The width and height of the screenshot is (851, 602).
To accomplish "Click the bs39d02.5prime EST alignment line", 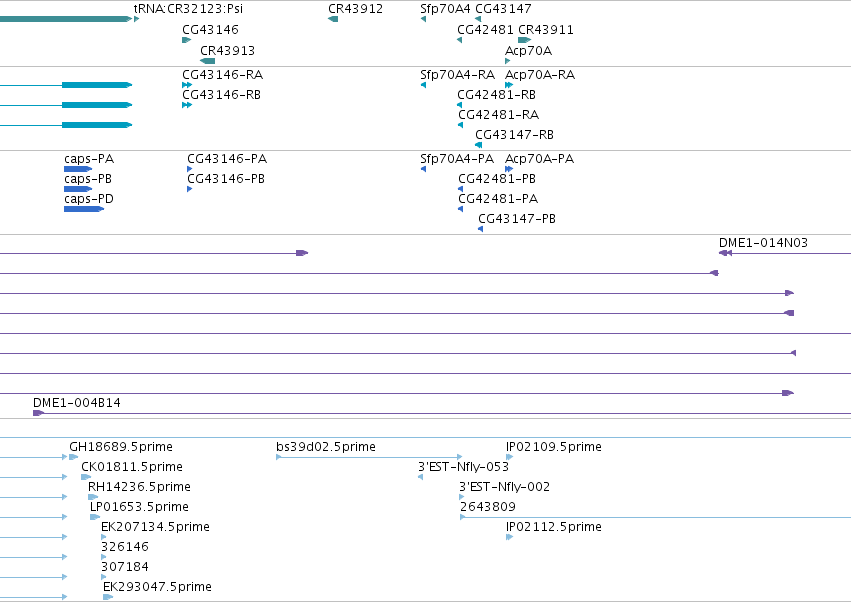I will (x=369, y=458).
